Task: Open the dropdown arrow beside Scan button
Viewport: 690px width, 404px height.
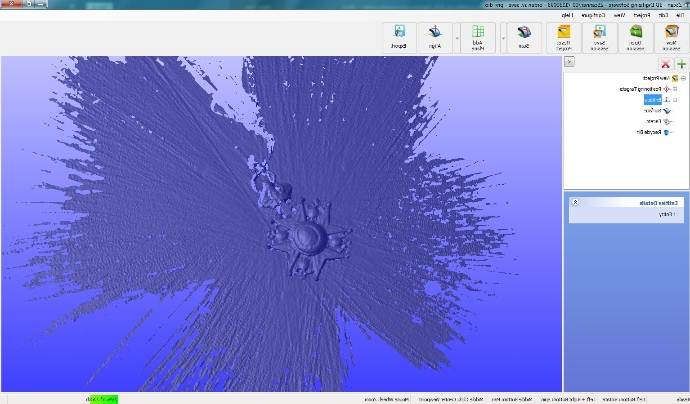Action: (503, 38)
